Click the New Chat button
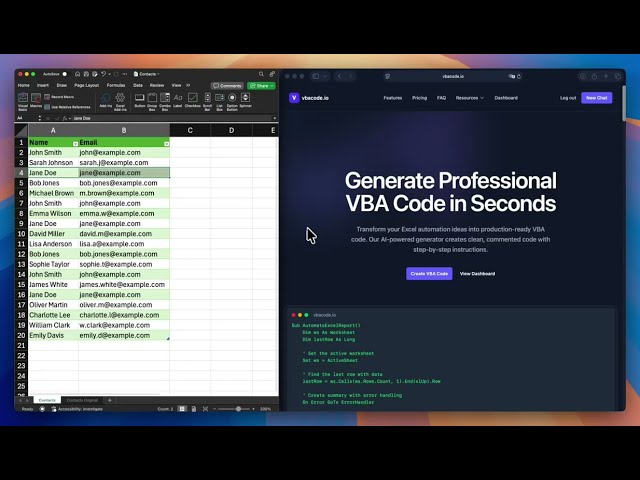Image resolution: width=640 pixels, height=480 pixels. [x=596, y=98]
